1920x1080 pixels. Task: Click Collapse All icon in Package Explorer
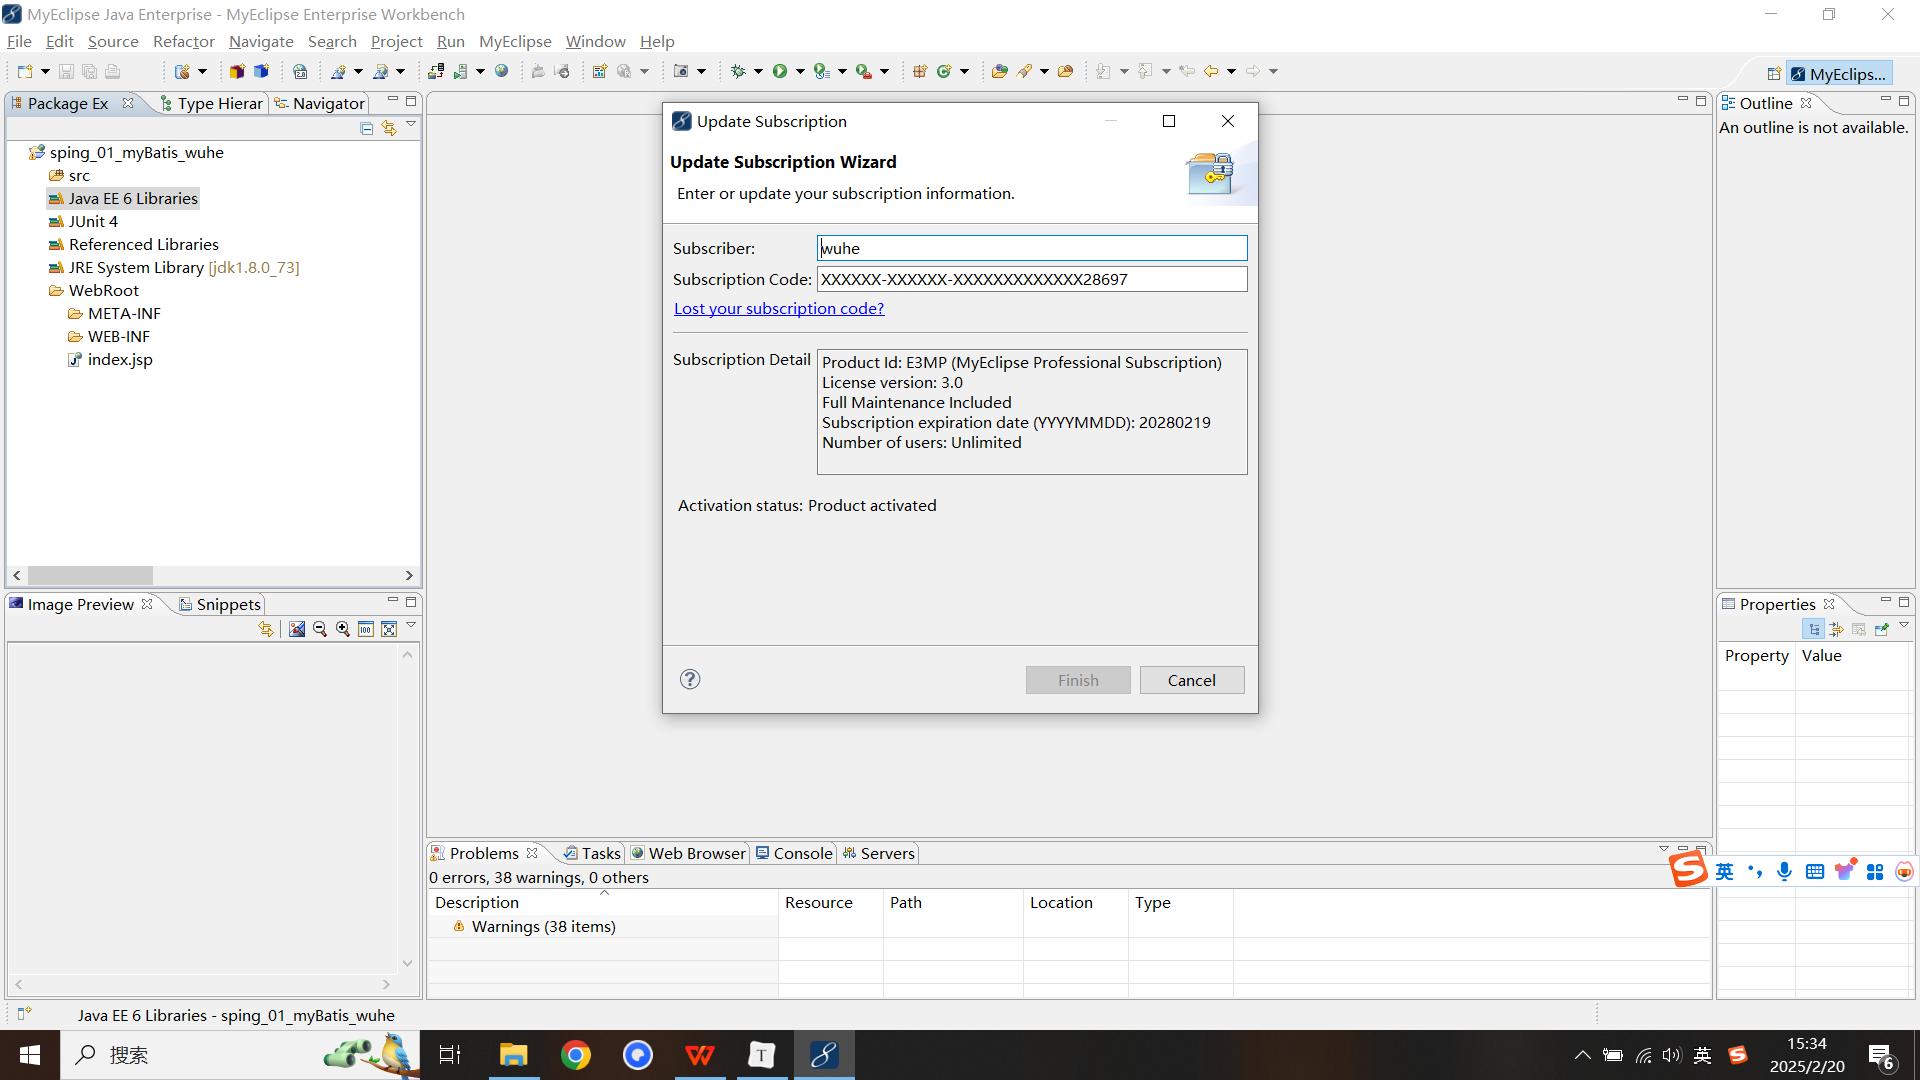(x=366, y=128)
